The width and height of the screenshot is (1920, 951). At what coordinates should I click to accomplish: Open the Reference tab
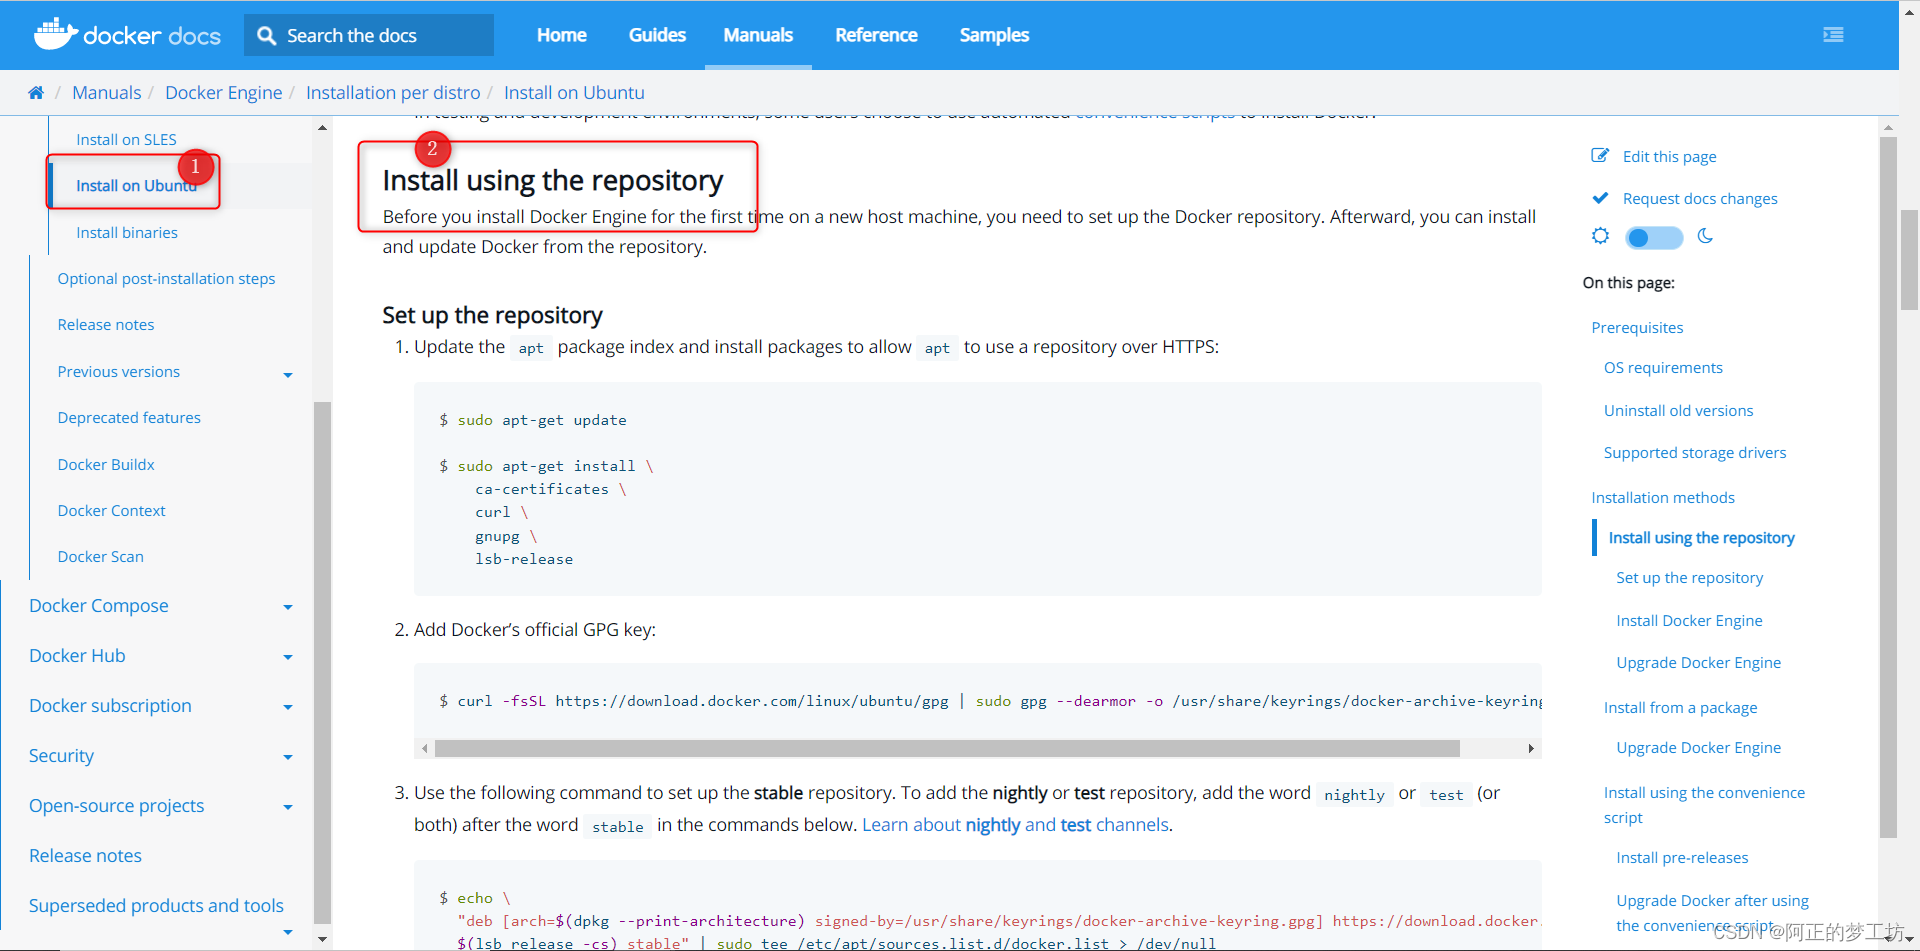[x=876, y=35]
